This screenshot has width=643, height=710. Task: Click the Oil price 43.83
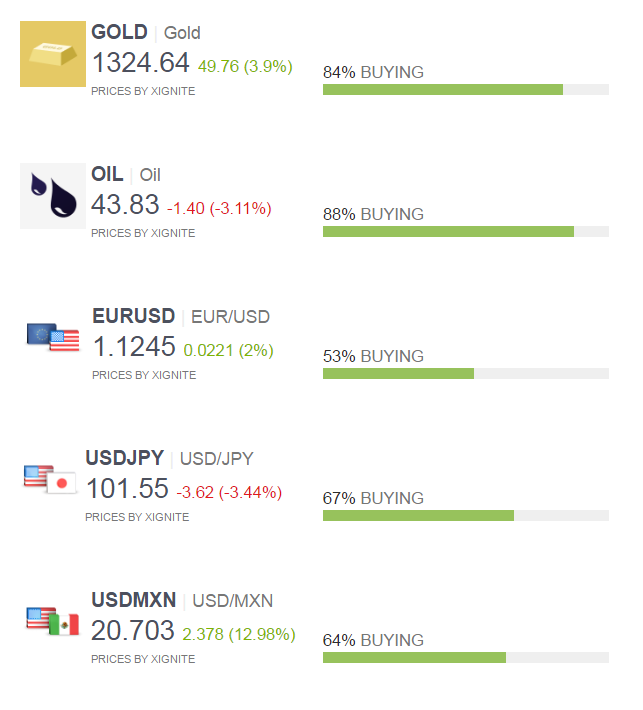point(125,204)
